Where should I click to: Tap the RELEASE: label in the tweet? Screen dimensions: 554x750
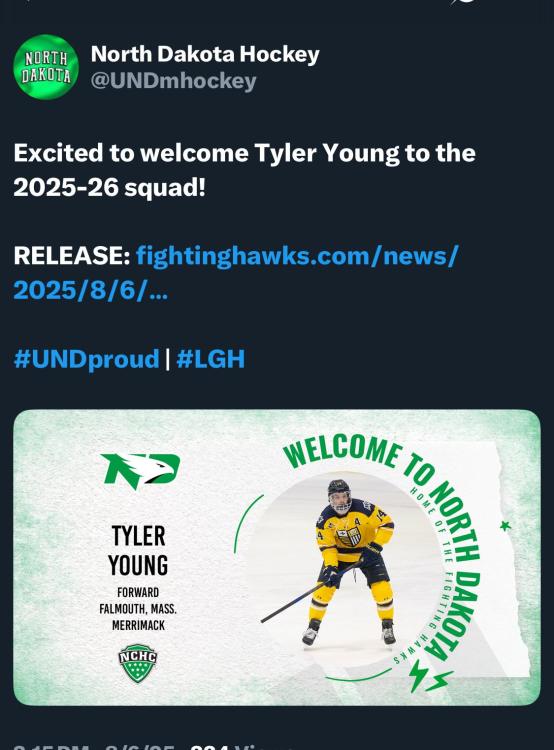(72, 255)
